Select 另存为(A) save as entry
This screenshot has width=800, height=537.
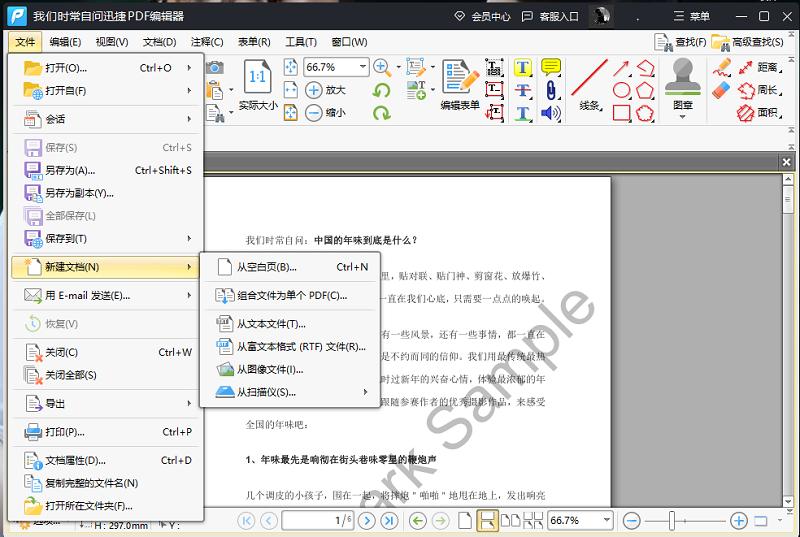(x=108, y=170)
